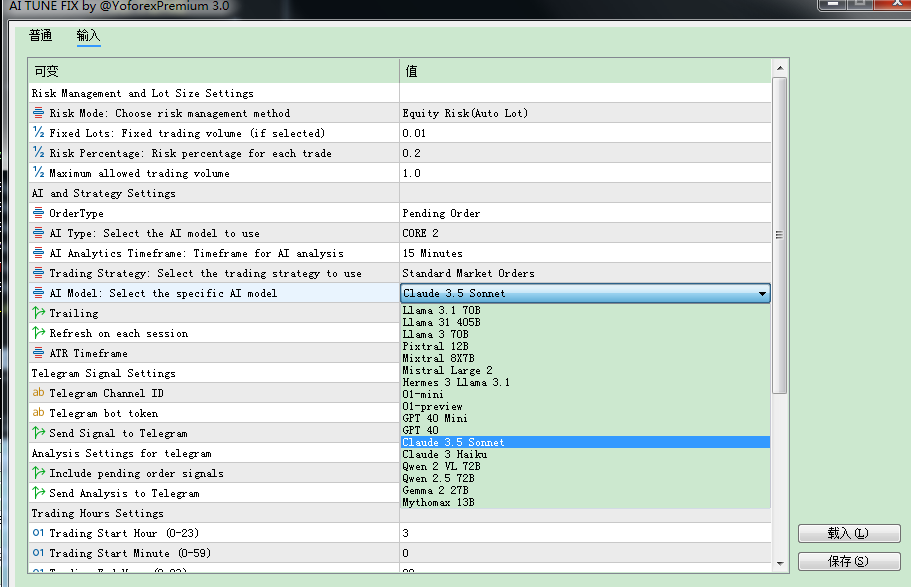This screenshot has width=911, height=587.
Task: Click the 载入(L) load button
Action: pos(848,534)
